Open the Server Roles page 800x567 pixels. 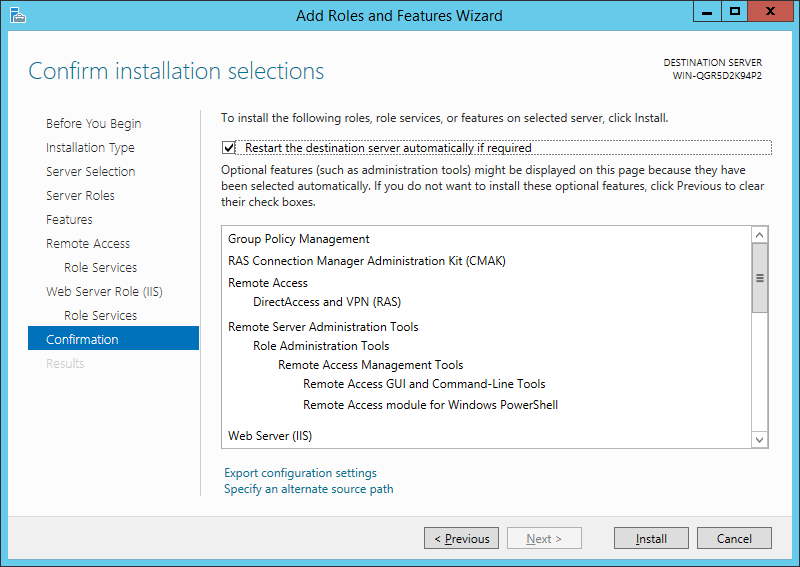point(80,195)
